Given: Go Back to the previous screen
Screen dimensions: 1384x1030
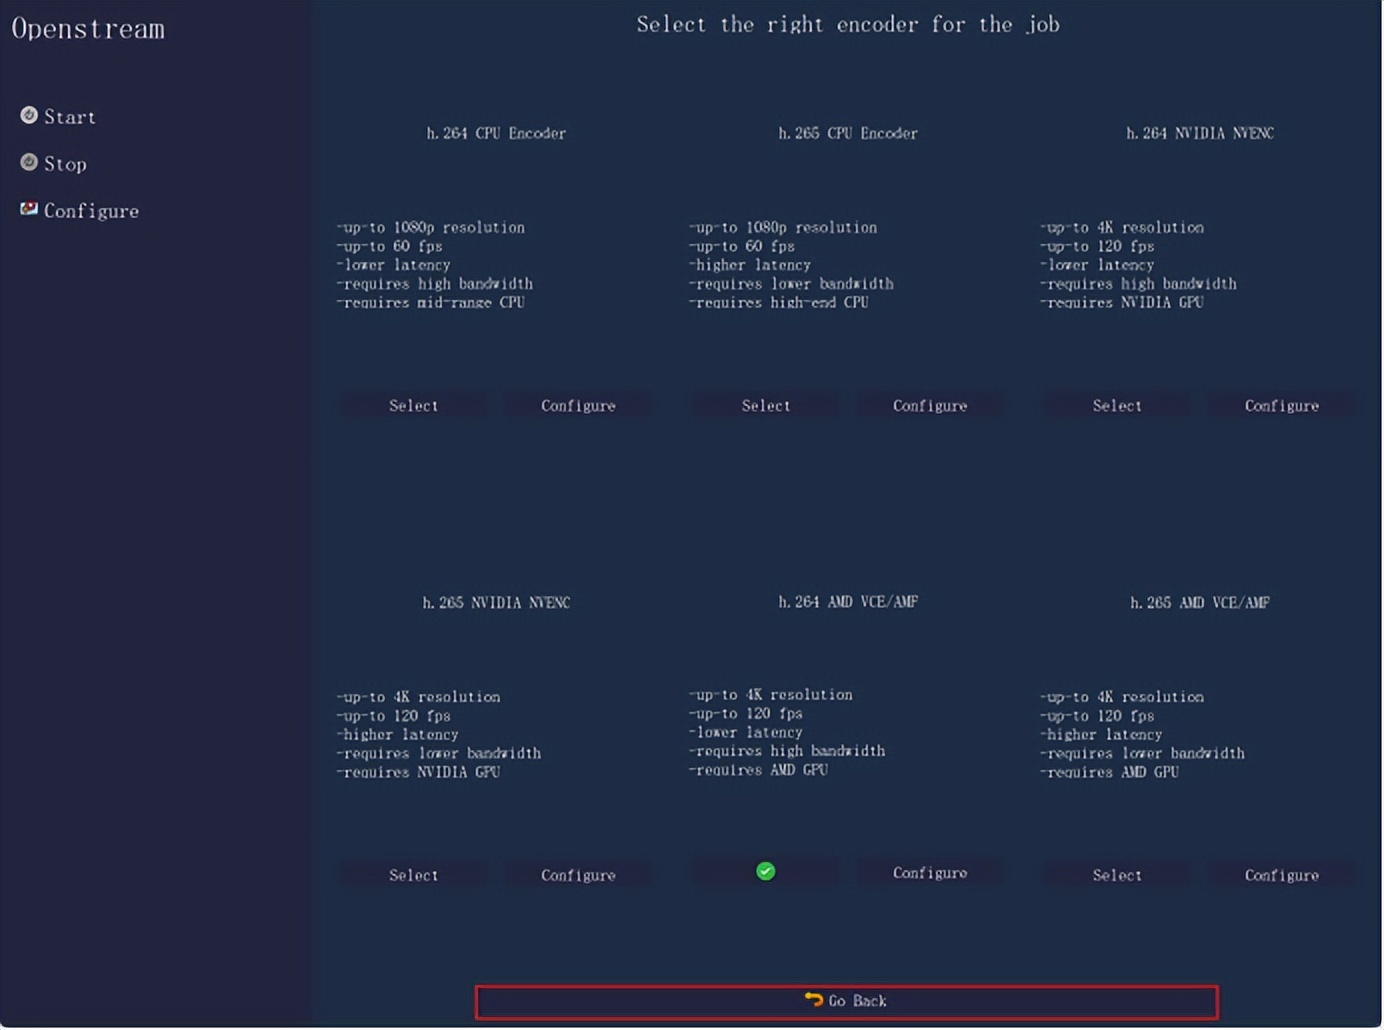Looking at the screenshot, I should click(847, 1002).
